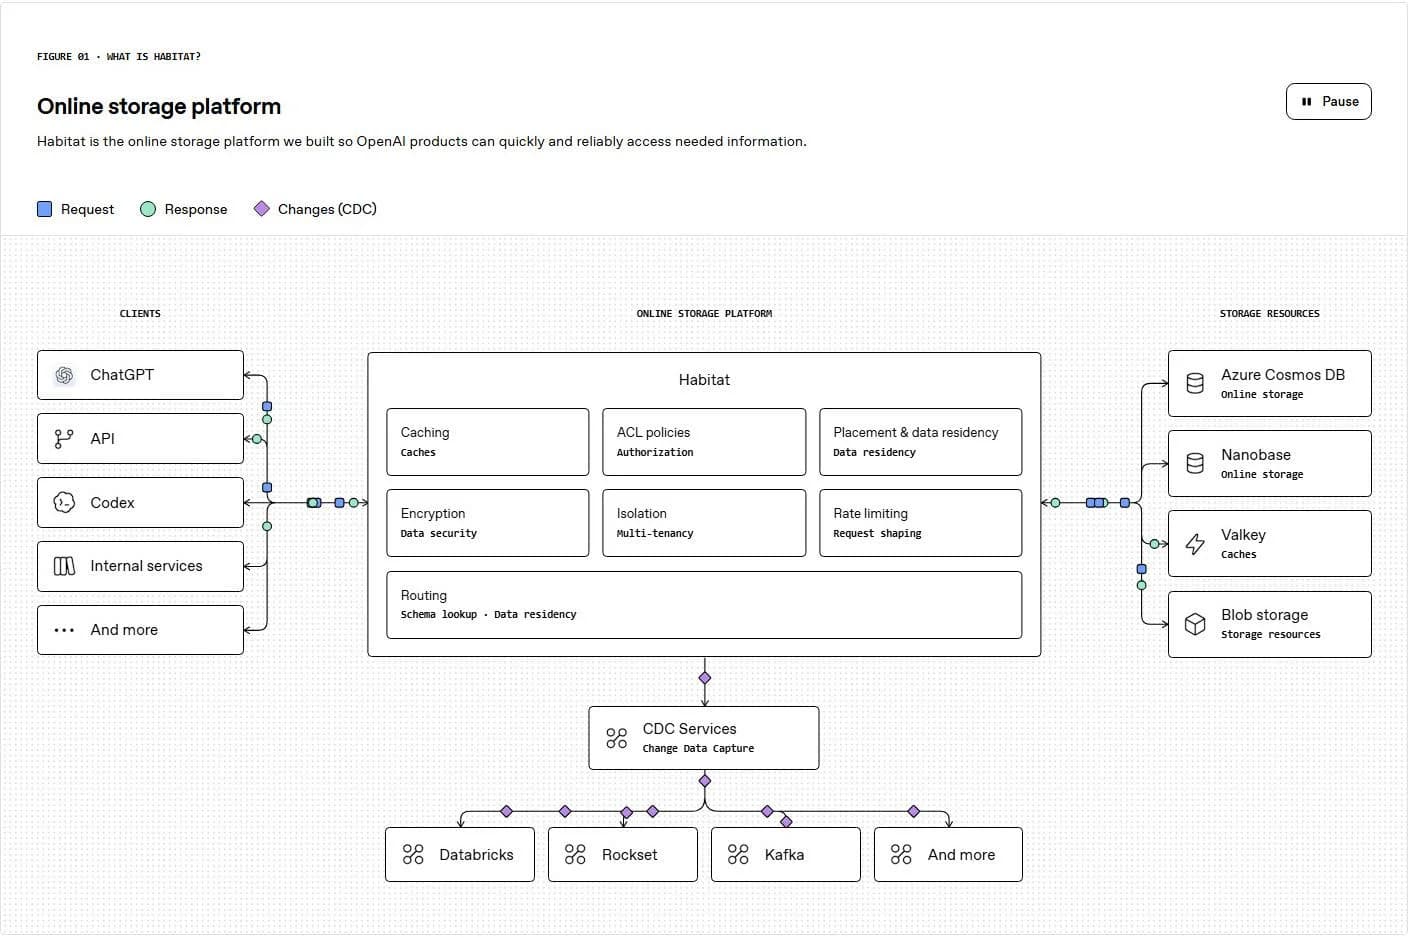Click the ellipsis icon in the clients list
Image resolution: width=1408 pixels, height=938 pixels.
pos(64,630)
